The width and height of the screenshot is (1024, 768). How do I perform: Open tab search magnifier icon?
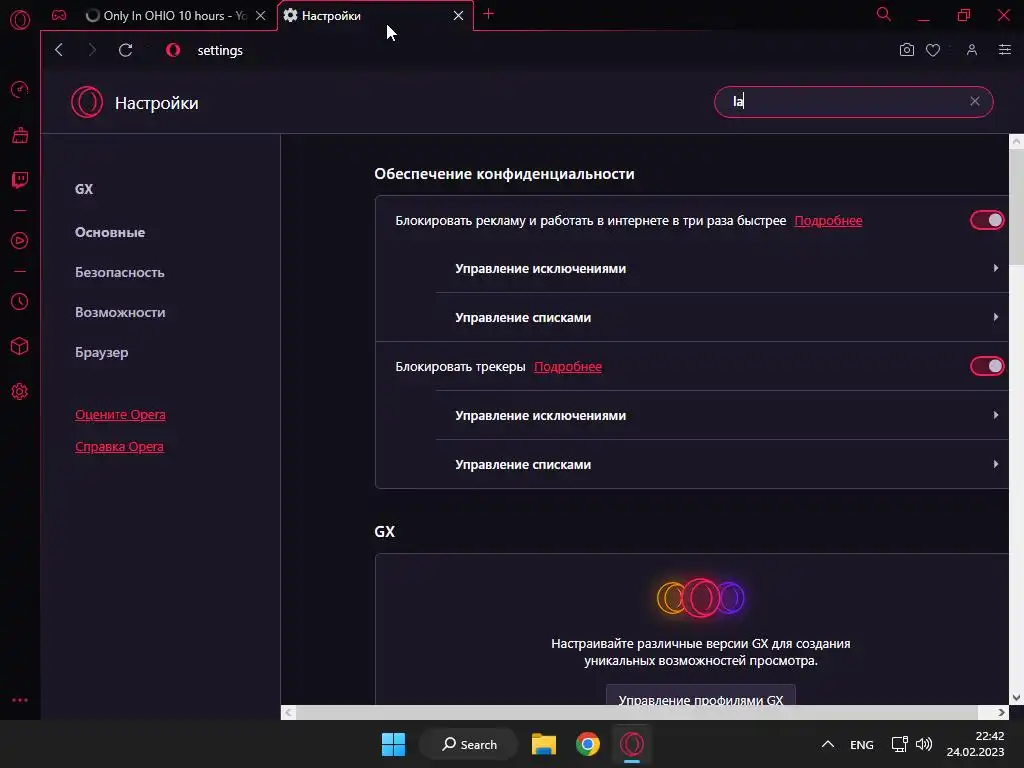click(884, 14)
